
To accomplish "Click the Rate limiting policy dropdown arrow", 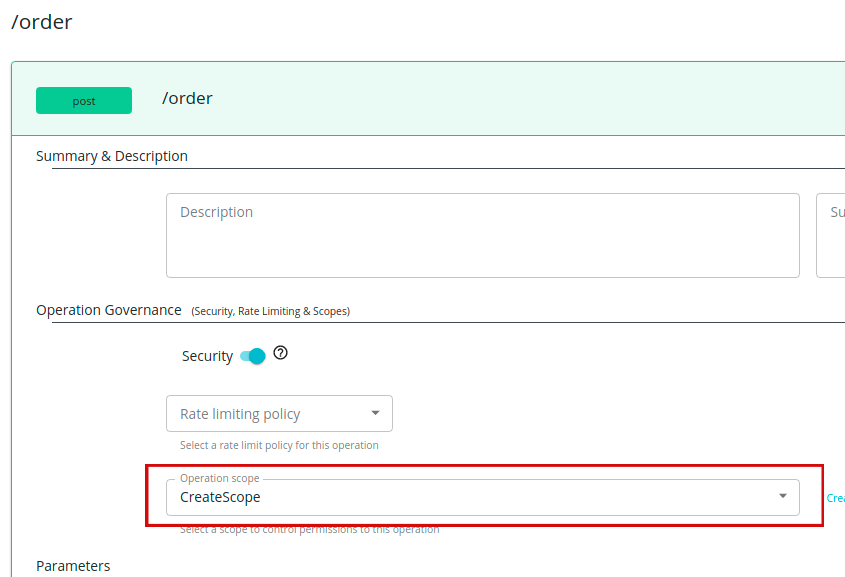I will click(377, 413).
